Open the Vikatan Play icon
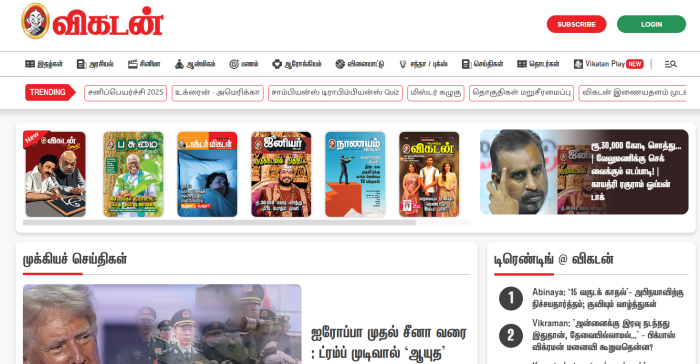This screenshot has height=364, width=700. click(x=578, y=64)
